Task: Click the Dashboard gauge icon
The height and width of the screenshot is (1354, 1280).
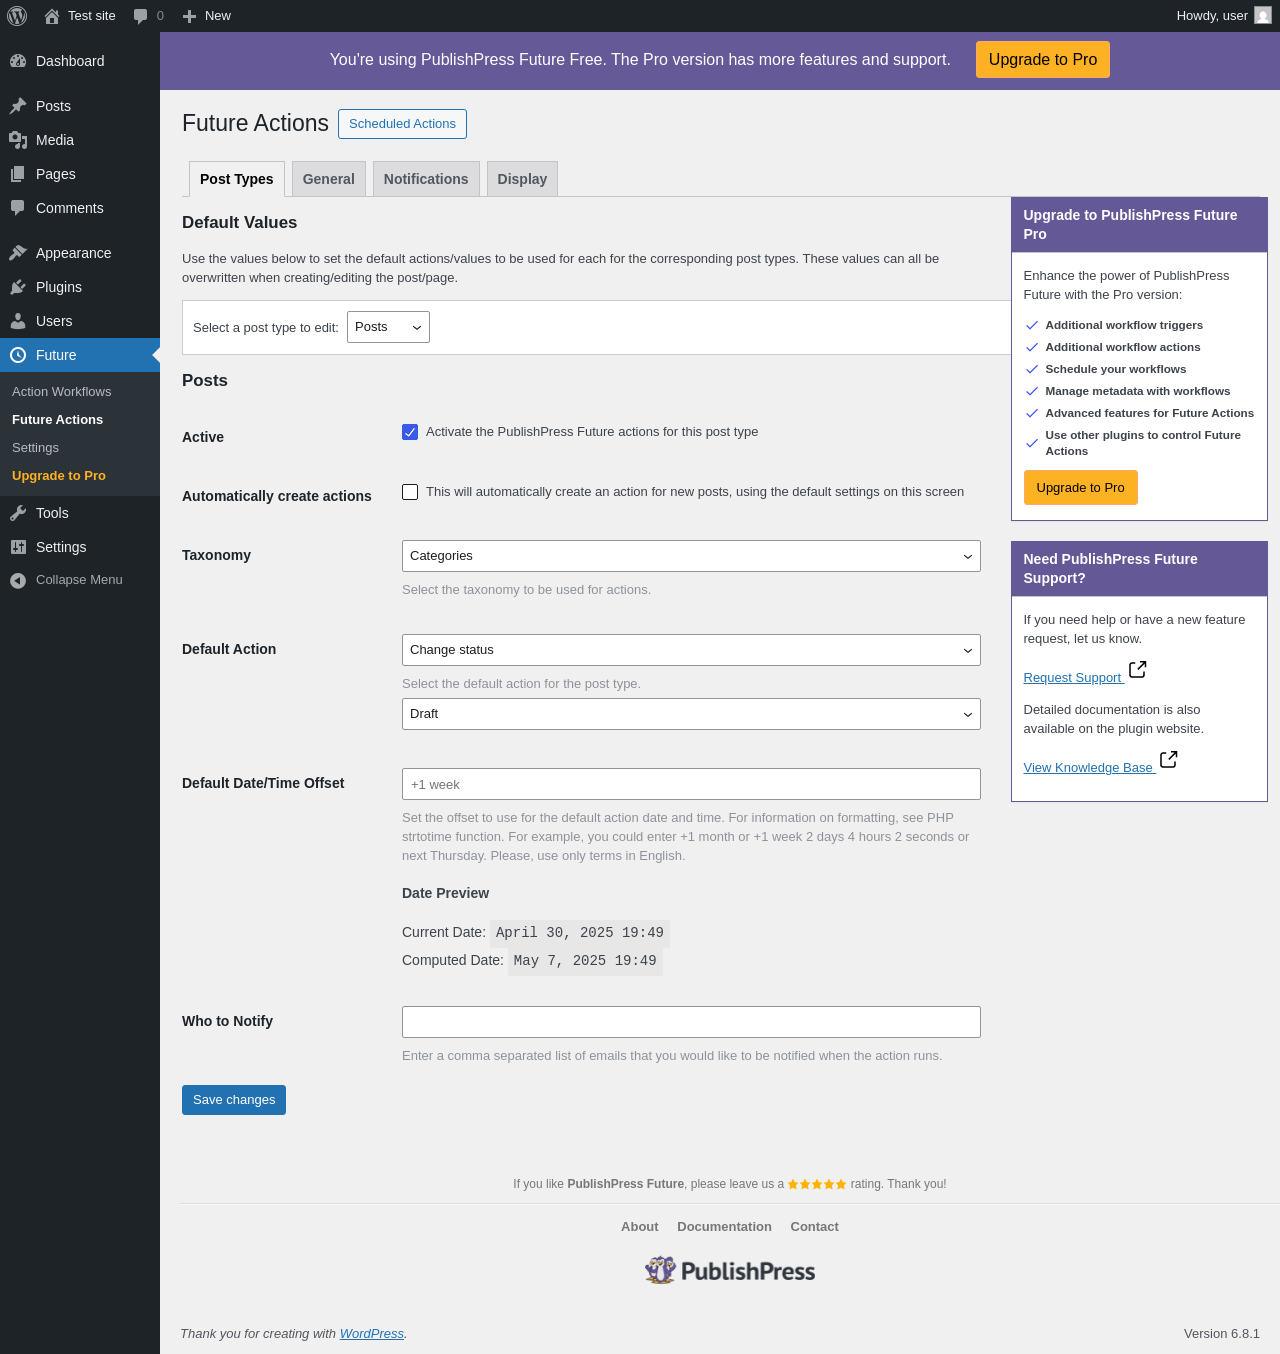Action: click(18, 61)
